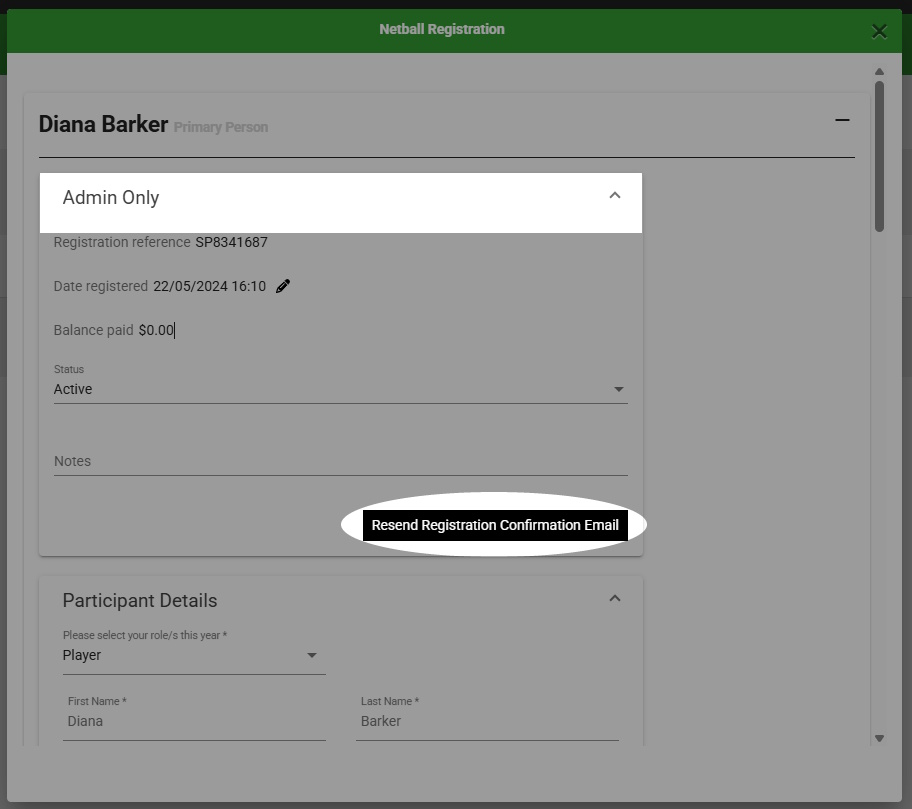Click the Participant Details heading
This screenshot has height=809, width=912.
[x=140, y=601]
